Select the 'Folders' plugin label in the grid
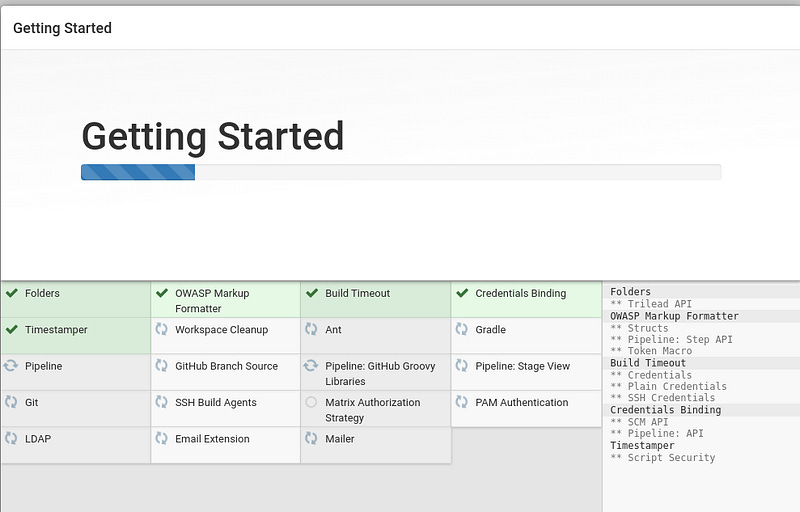The image size is (800, 512). (x=42, y=293)
